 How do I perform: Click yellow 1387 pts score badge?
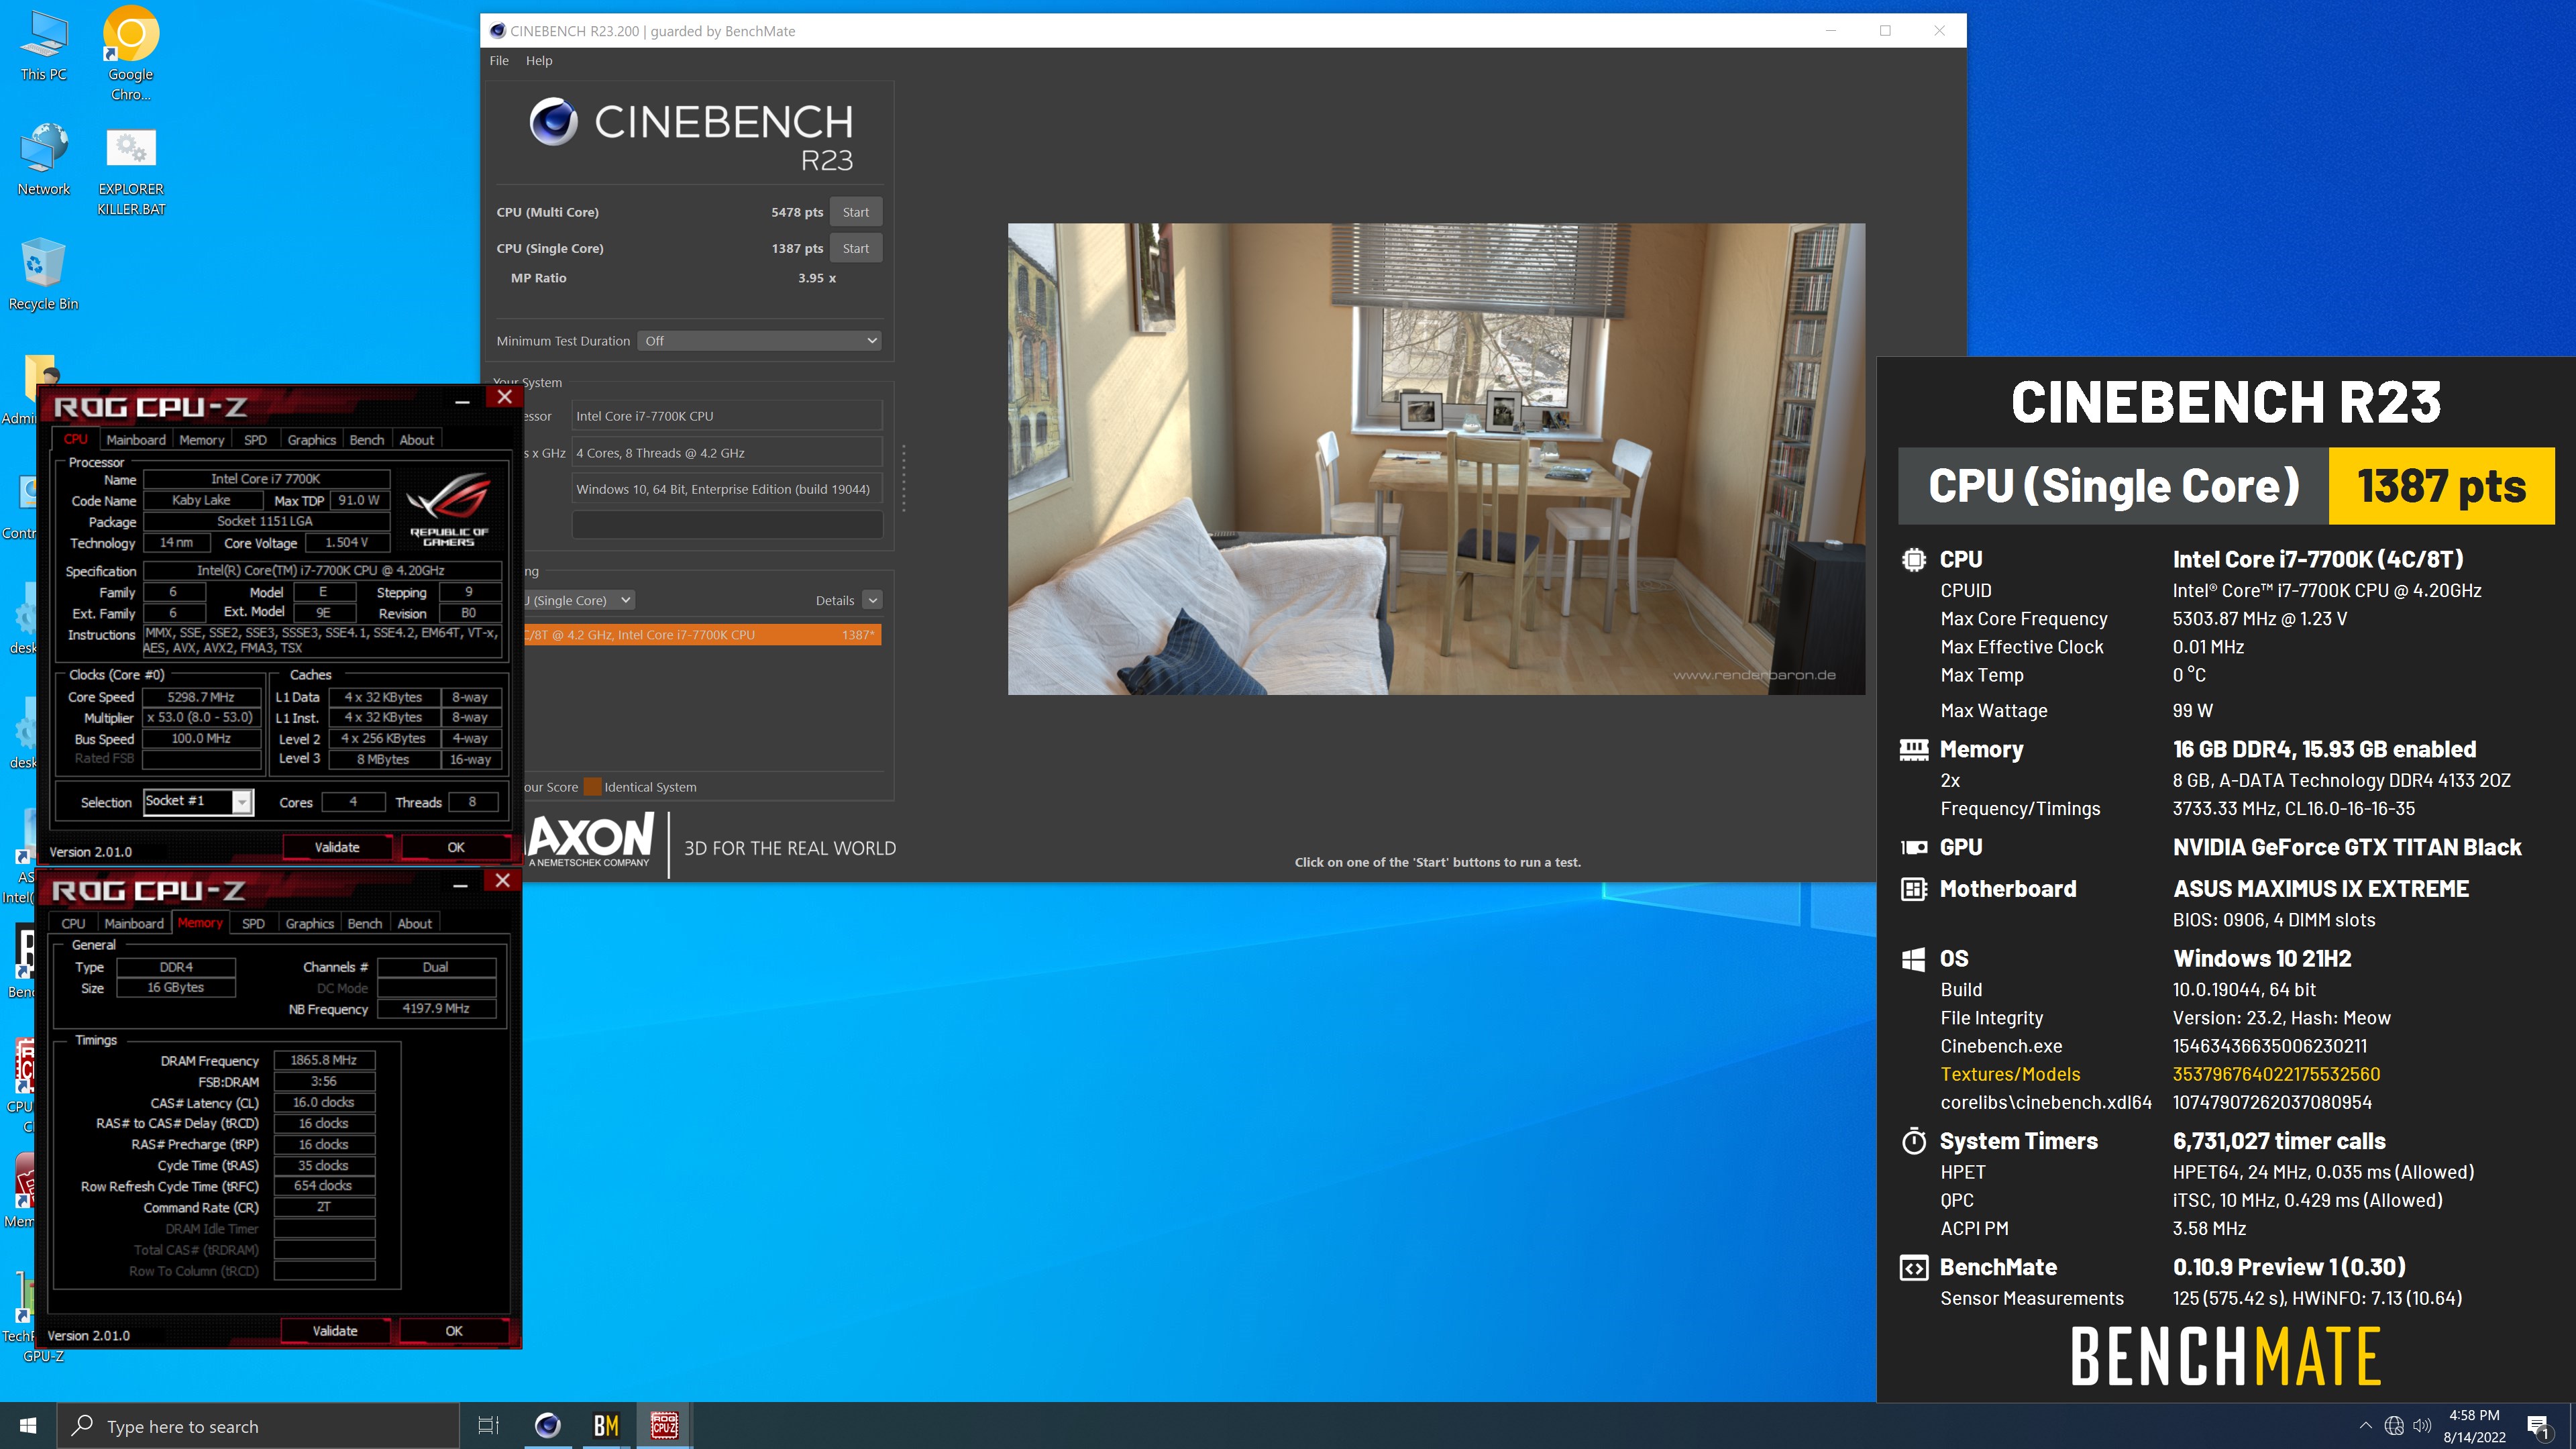pos(2441,486)
